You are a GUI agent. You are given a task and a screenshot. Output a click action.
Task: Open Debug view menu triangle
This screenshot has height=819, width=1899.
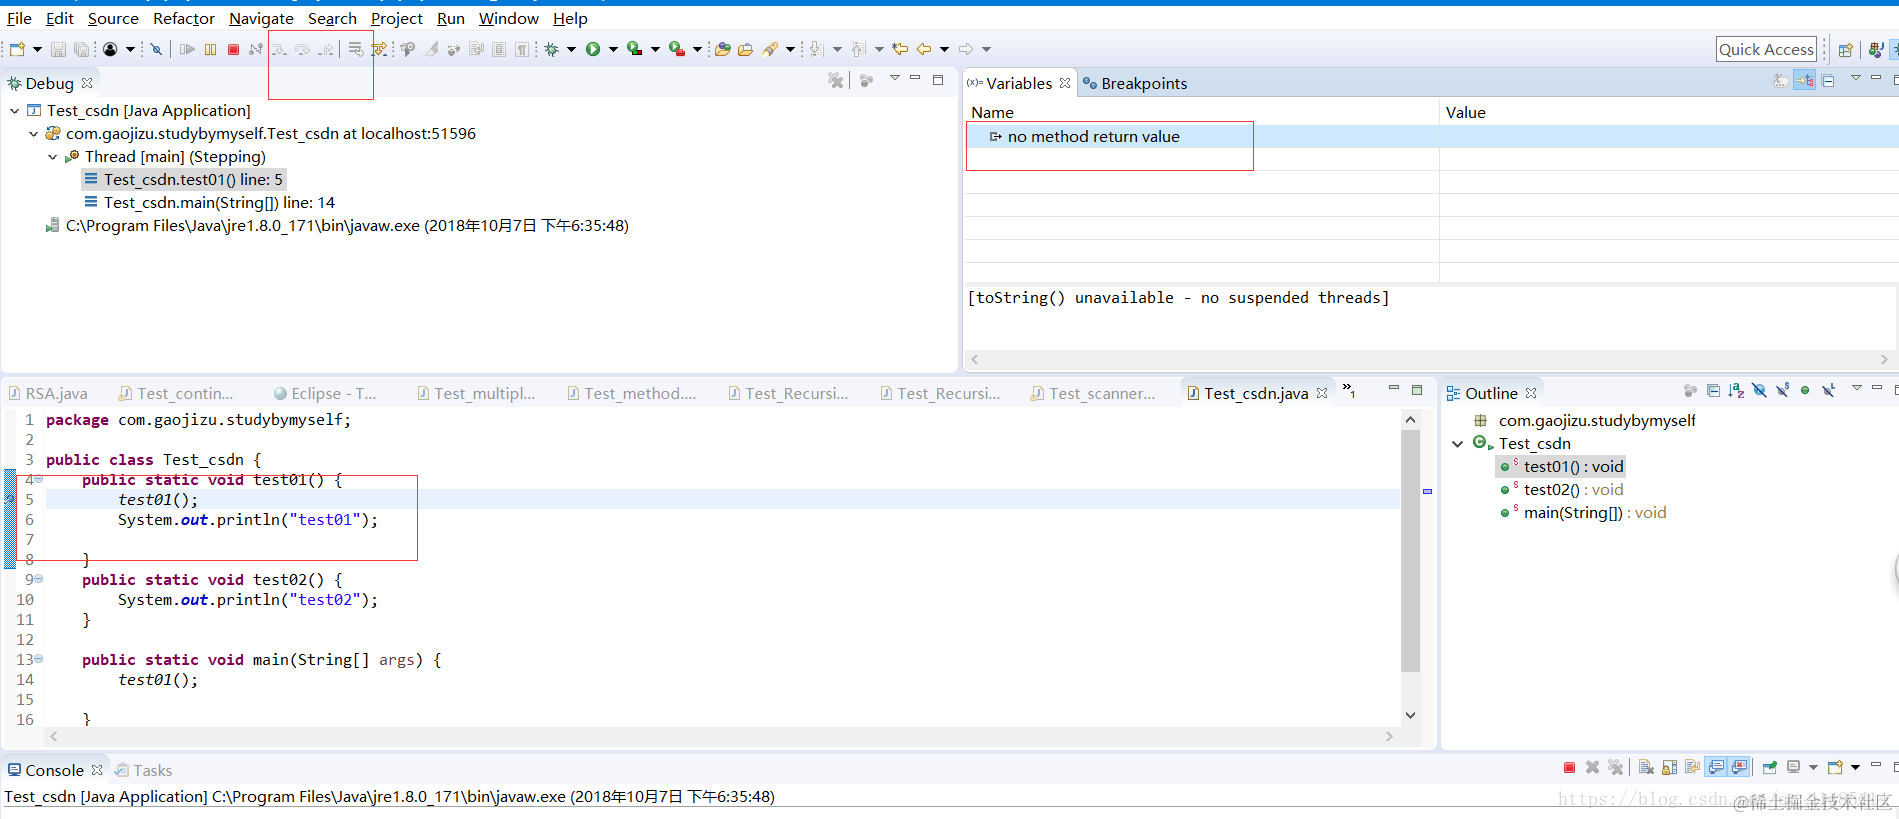click(x=895, y=78)
